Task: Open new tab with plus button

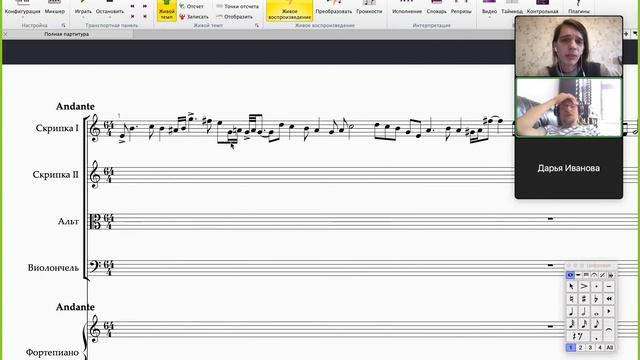Action: [x=626, y=34]
